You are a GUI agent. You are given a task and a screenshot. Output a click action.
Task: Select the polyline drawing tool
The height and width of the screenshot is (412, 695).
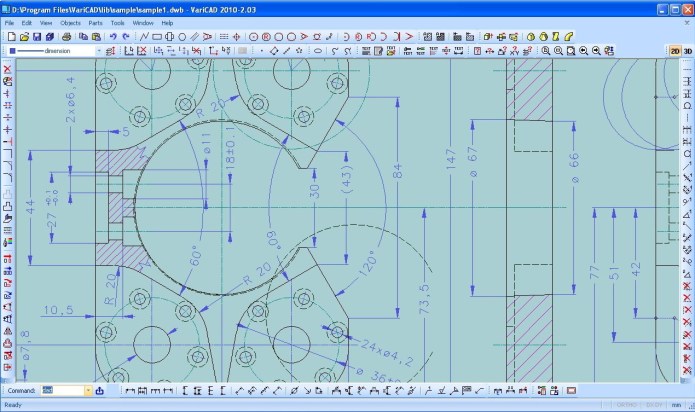(x=144, y=37)
